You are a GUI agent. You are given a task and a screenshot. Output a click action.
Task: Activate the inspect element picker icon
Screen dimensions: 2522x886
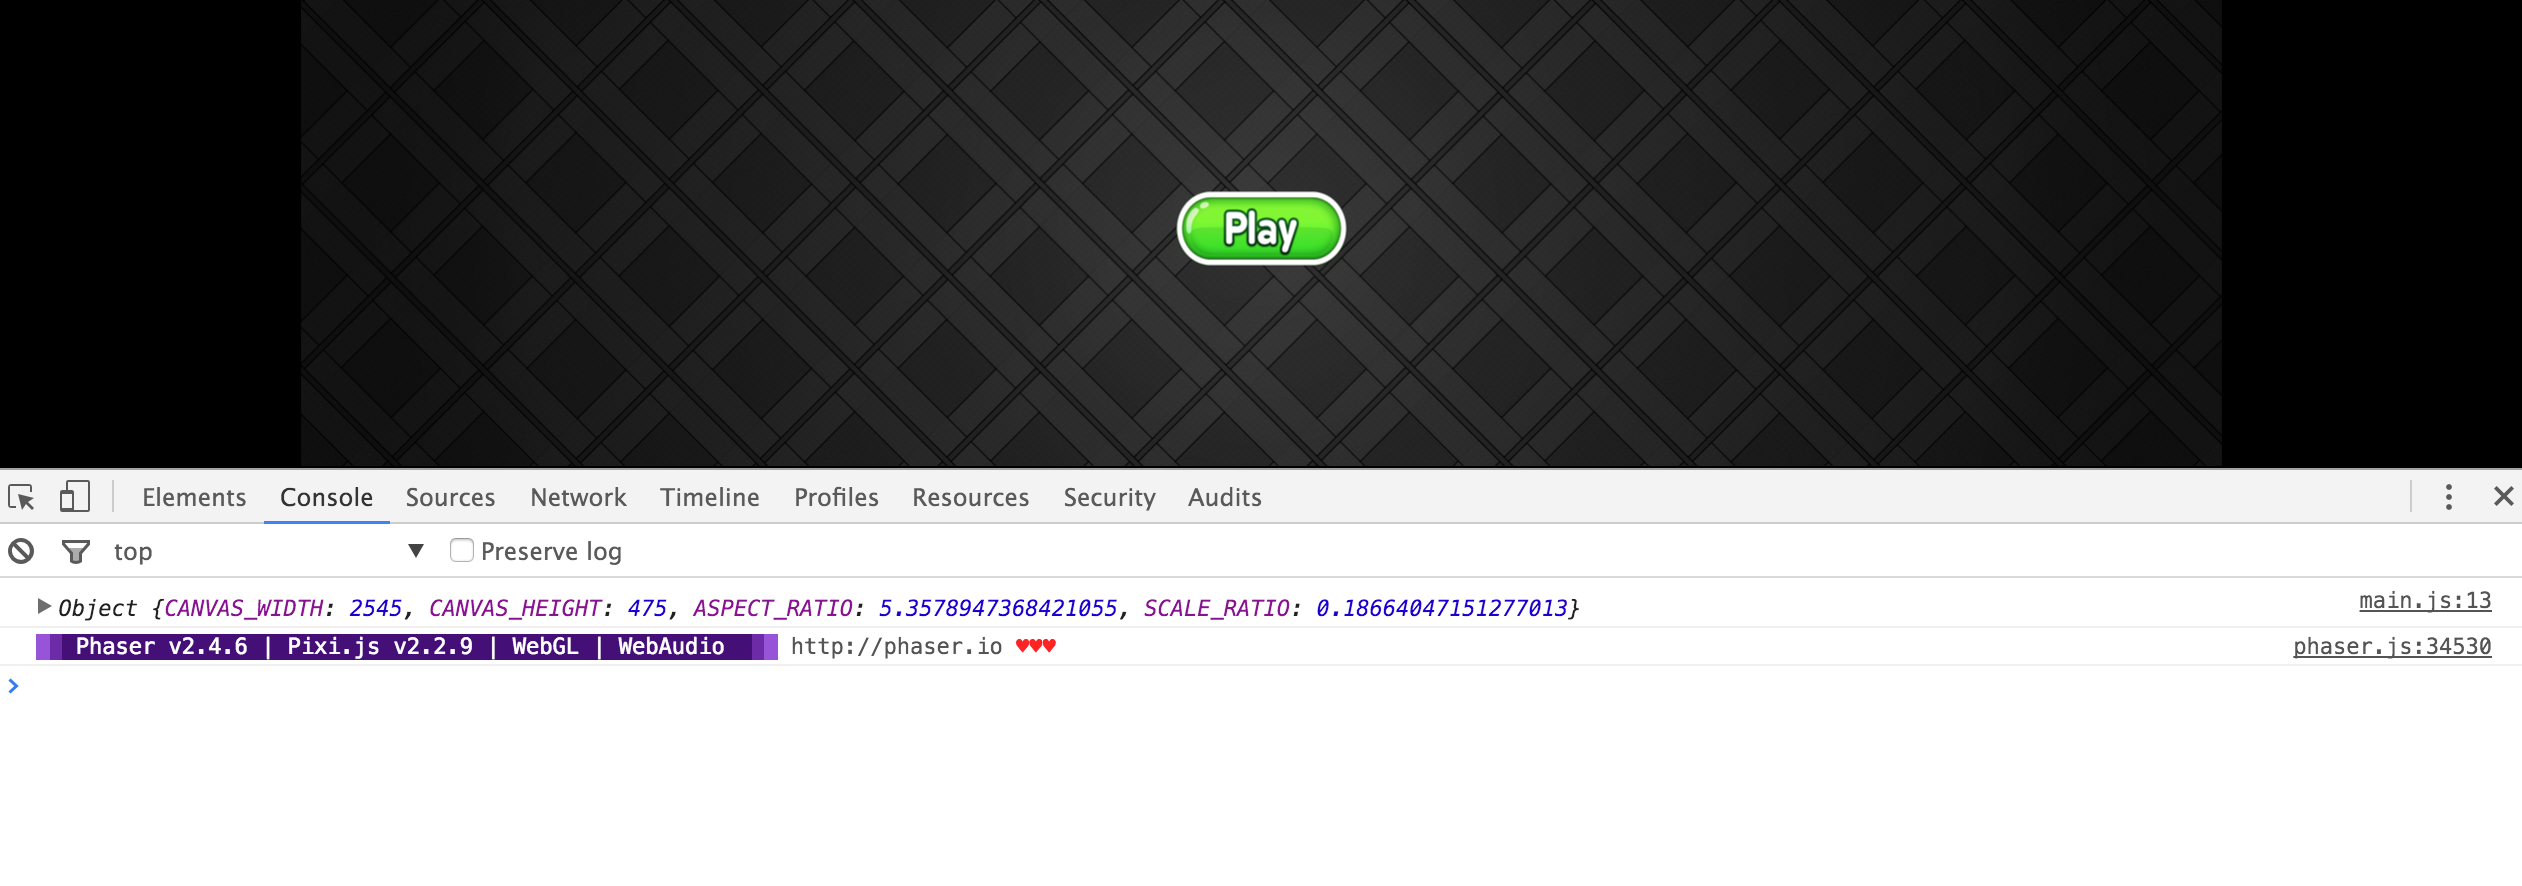tap(21, 497)
